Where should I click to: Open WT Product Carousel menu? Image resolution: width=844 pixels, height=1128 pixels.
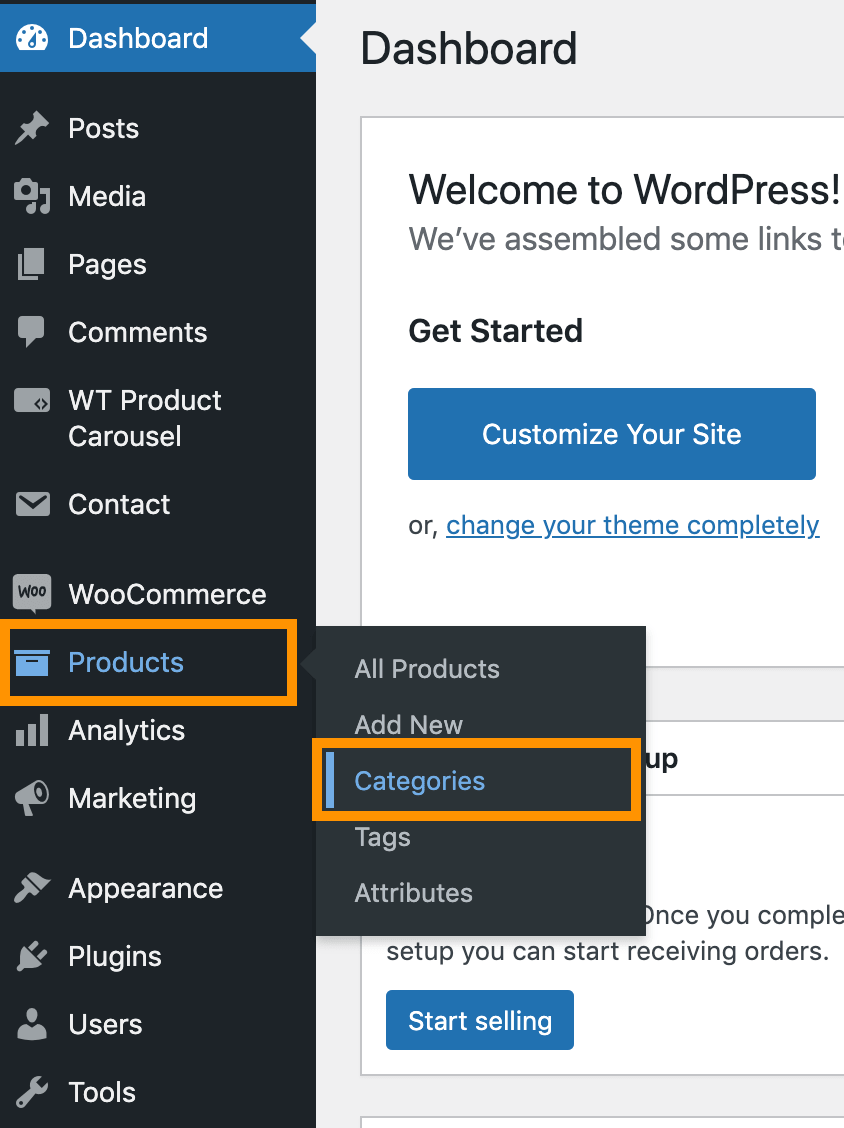coord(158,418)
